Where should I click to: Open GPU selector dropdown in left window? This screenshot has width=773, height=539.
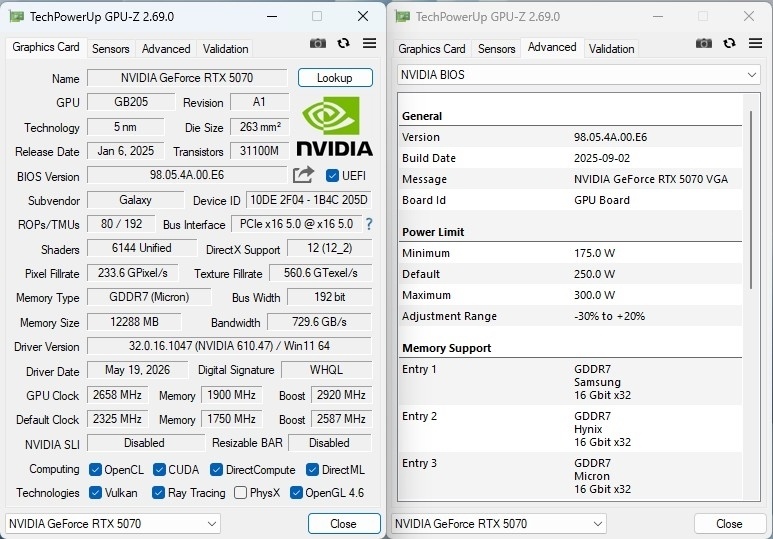[113, 524]
